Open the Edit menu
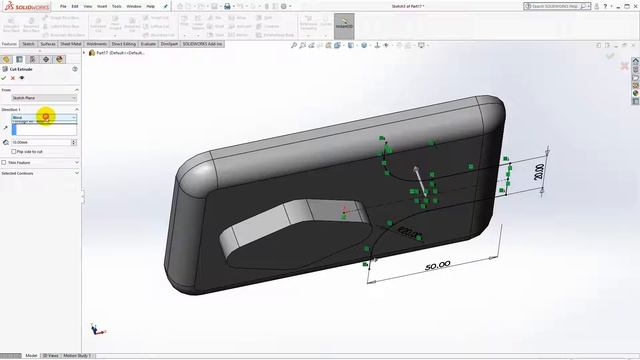Image resolution: width=640 pixels, height=360 pixels. [75, 6]
